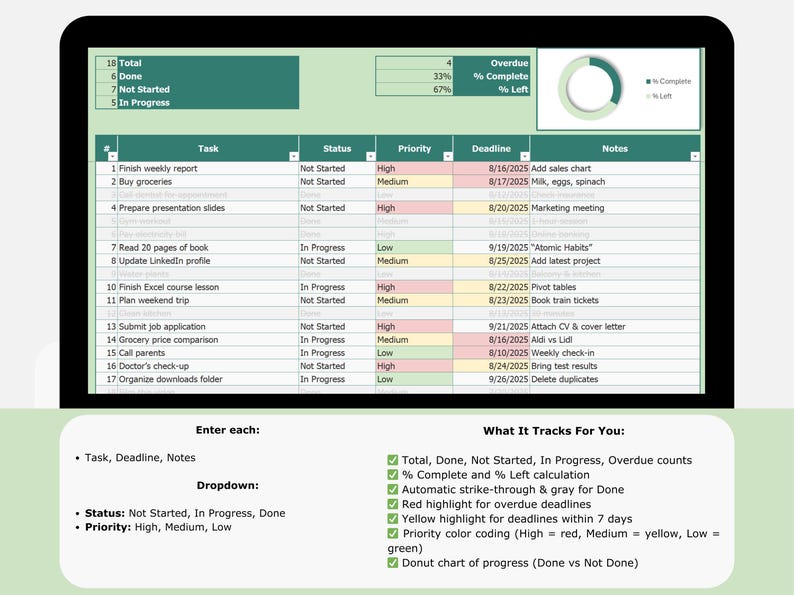Click the 8/22/2025 deadline cell
This screenshot has height=595, width=794.
pos(491,287)
